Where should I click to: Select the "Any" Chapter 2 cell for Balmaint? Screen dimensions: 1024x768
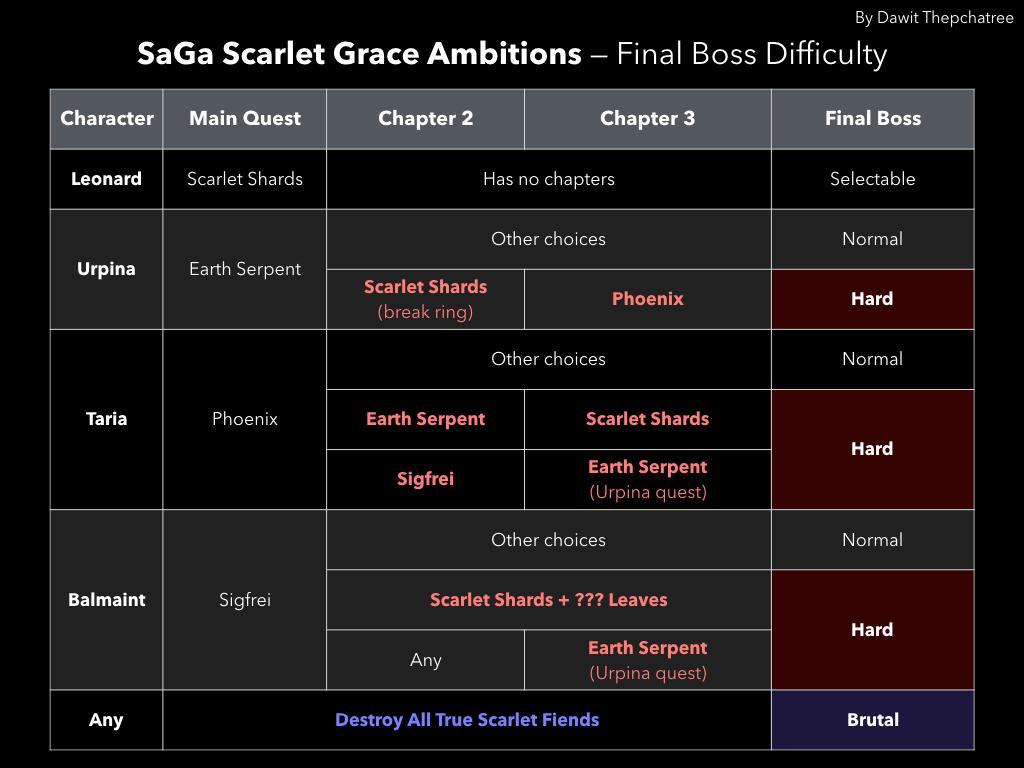coord(425,660)
